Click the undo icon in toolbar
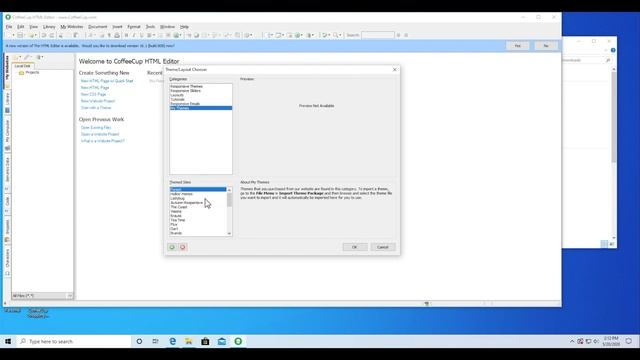Viewport: 640px width, 360px height. pos(44,35)
